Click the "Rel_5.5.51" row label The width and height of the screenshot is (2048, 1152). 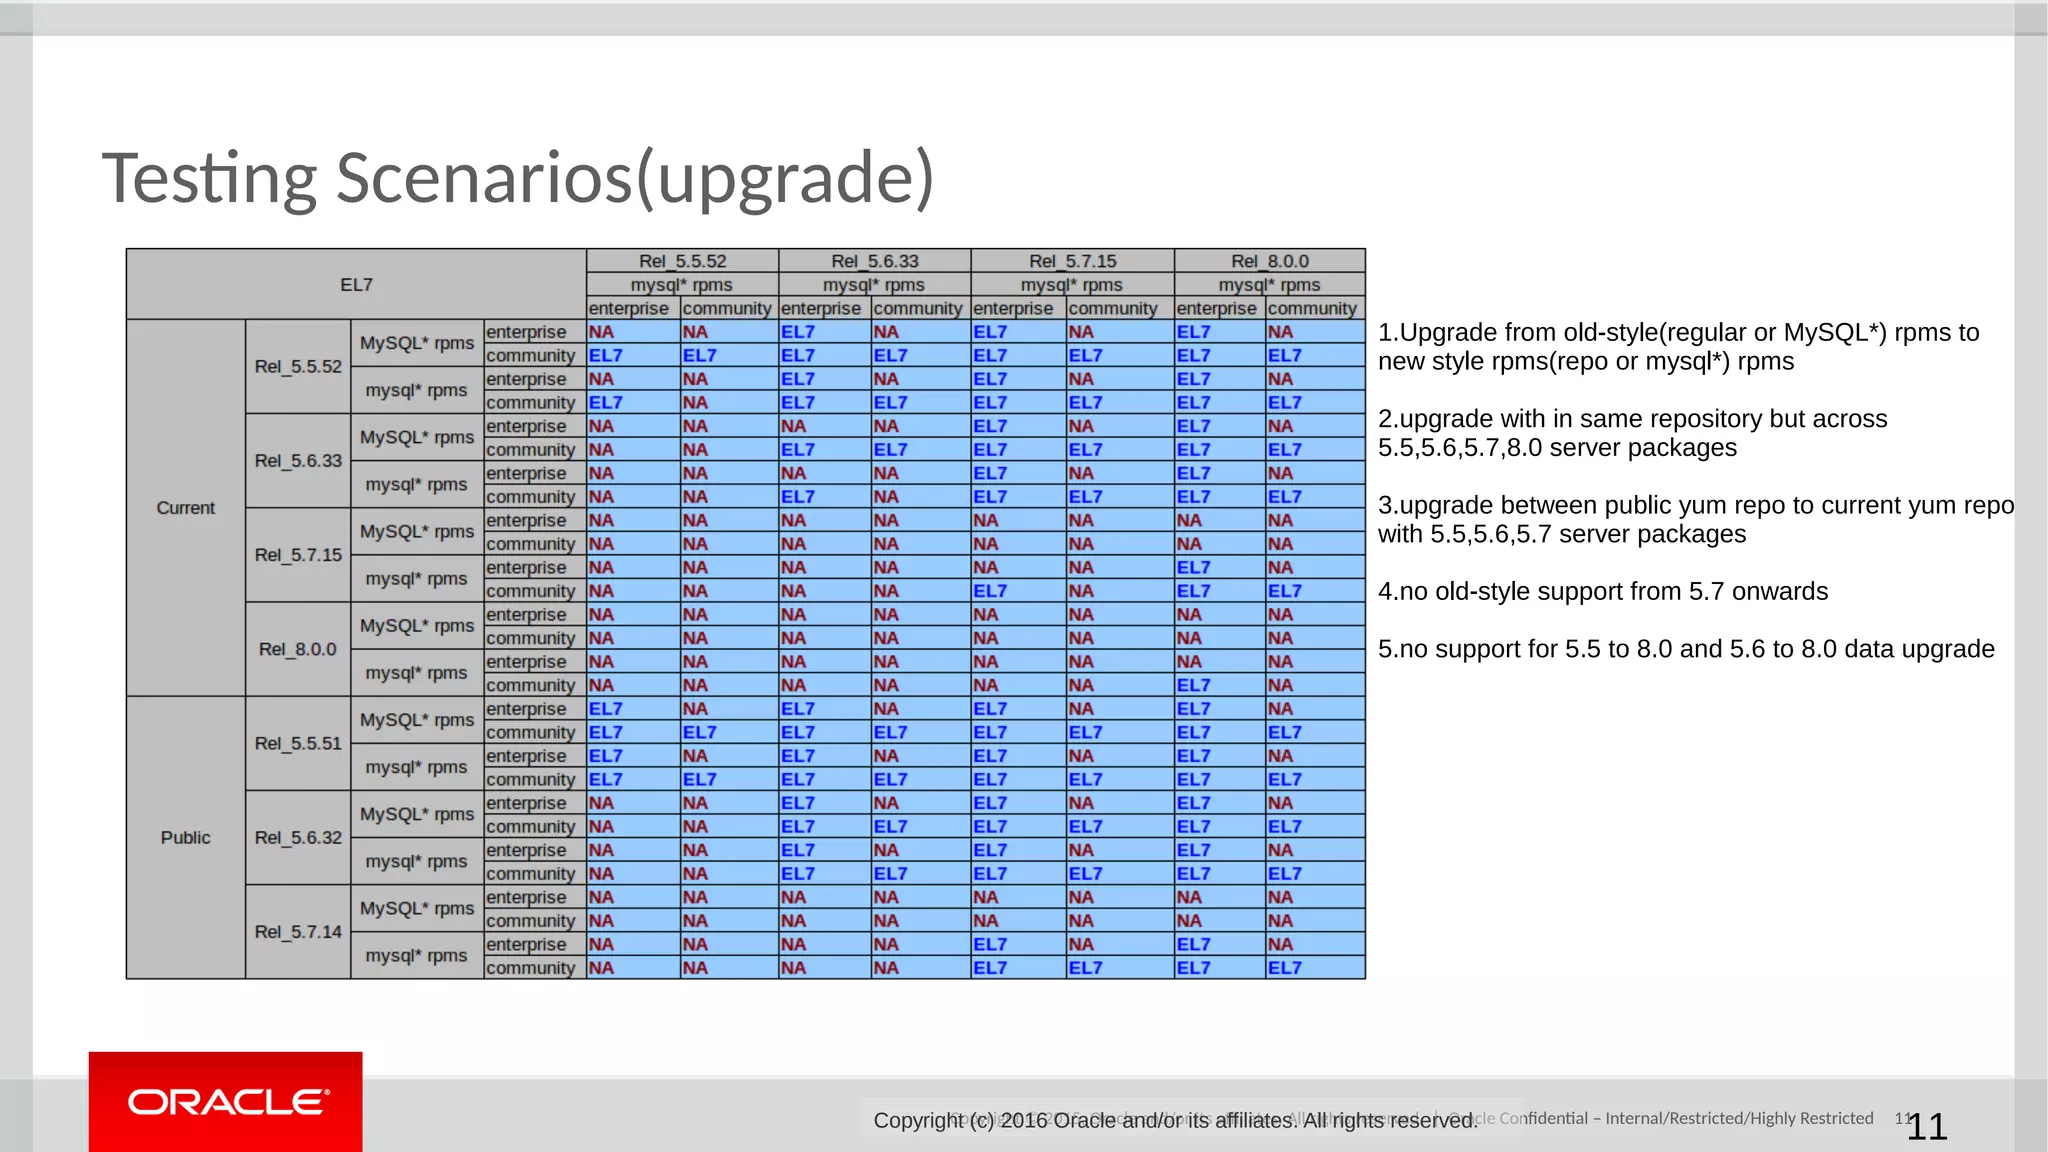[298, 744]
